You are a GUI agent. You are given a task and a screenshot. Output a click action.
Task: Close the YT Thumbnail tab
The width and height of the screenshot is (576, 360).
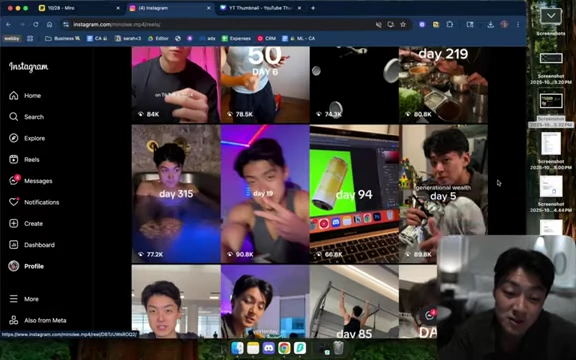(299, 8)
